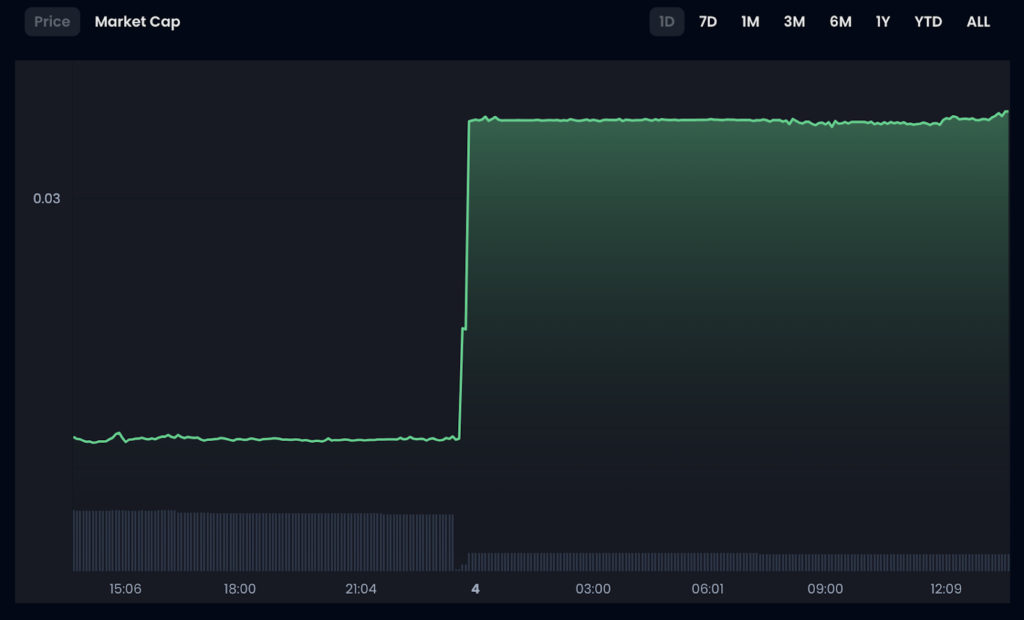Select the 06:01 time axis label
Screen dimensions: 1024x620
coord(708,589)
